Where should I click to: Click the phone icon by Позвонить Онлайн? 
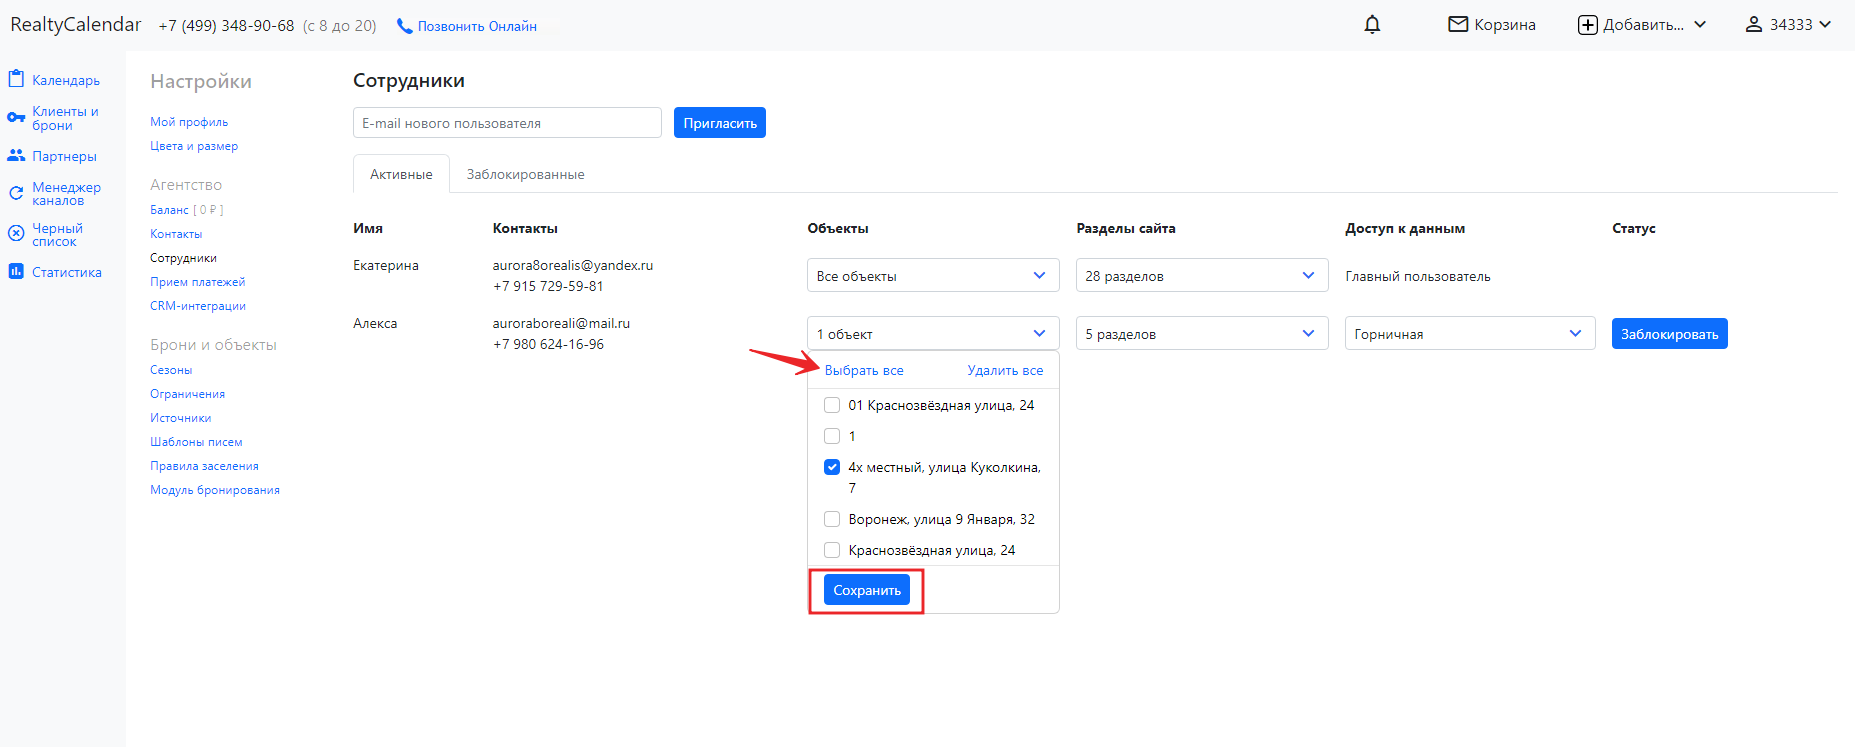tap(404, 26)
